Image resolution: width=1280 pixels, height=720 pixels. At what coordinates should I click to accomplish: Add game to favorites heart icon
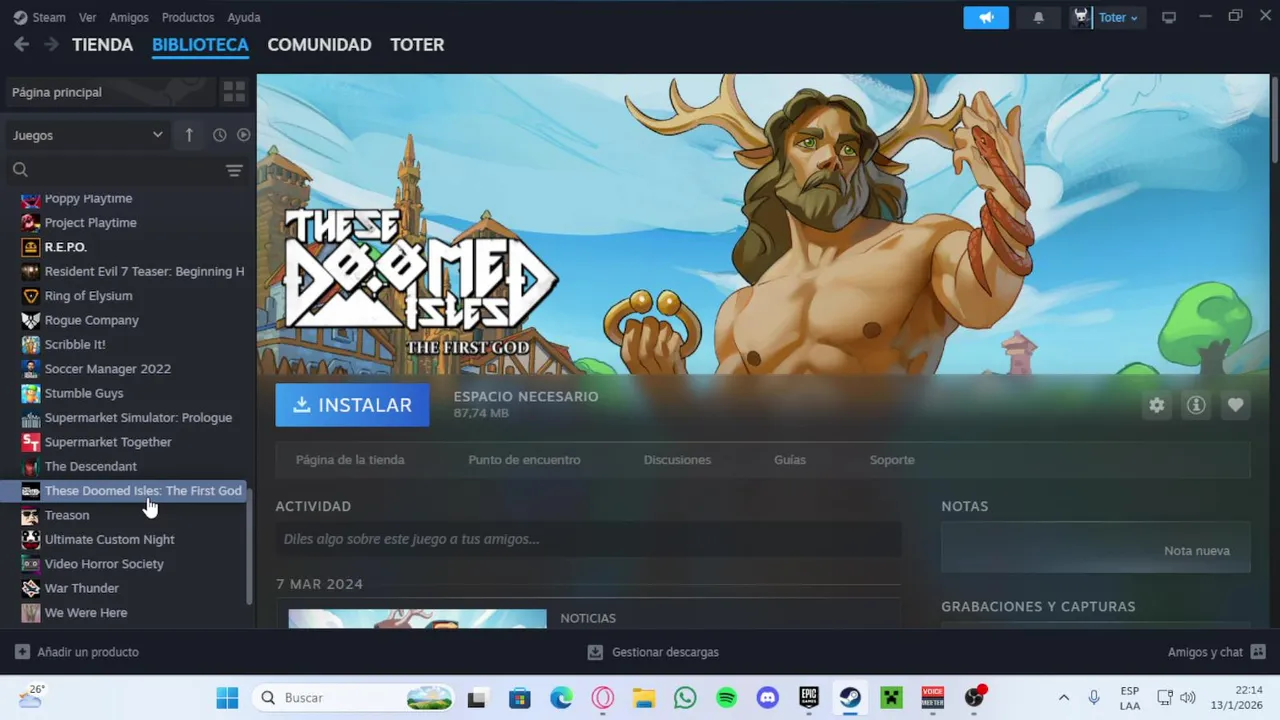coord(1236,405)
